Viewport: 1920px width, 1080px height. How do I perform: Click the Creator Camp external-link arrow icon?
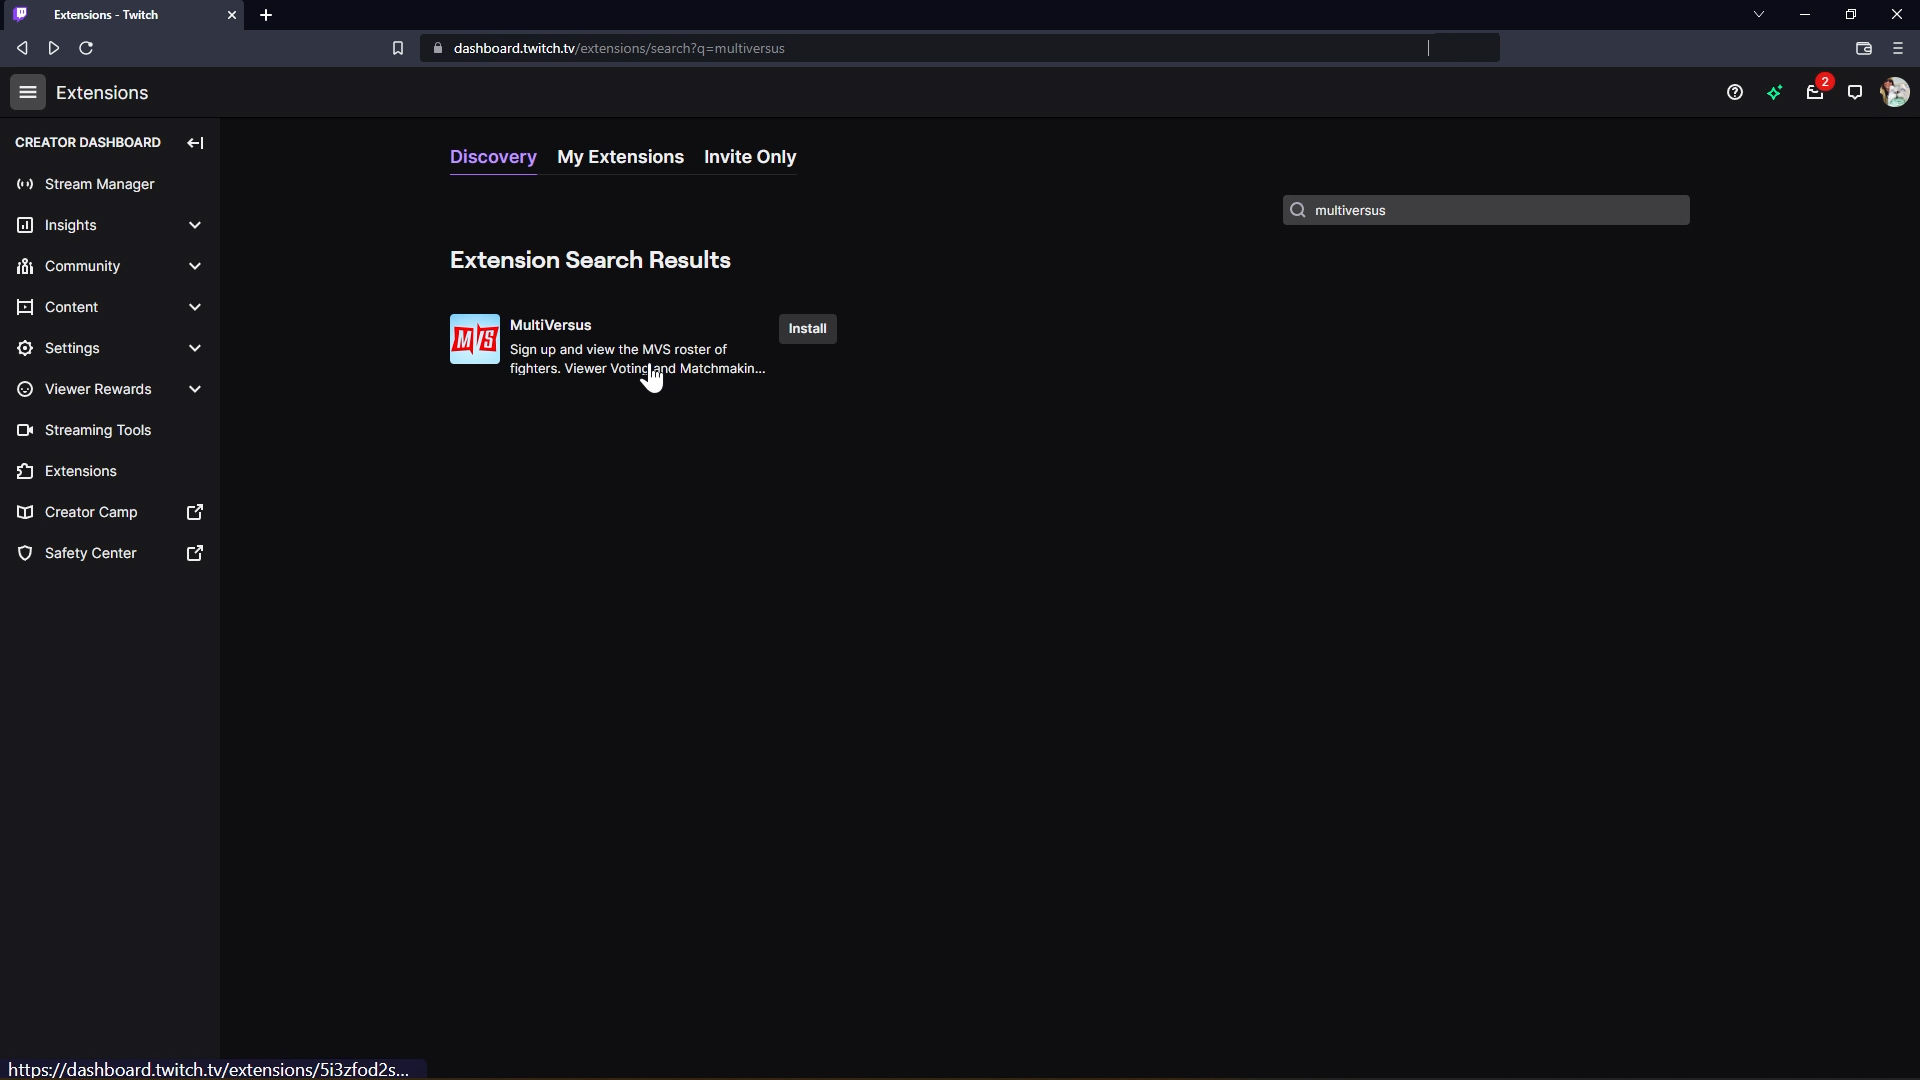195,512
